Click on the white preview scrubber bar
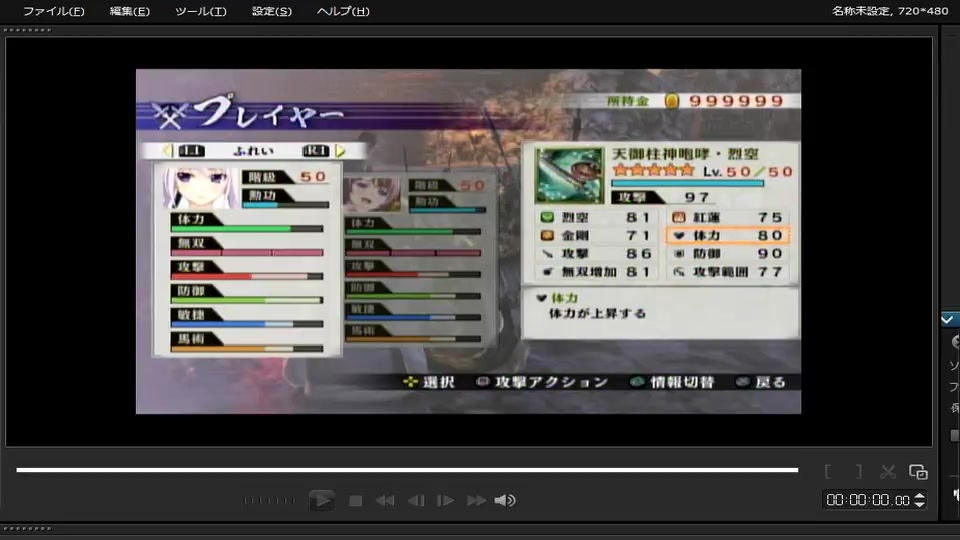Viewport: 960px width, 540px height. pos(407,470)
